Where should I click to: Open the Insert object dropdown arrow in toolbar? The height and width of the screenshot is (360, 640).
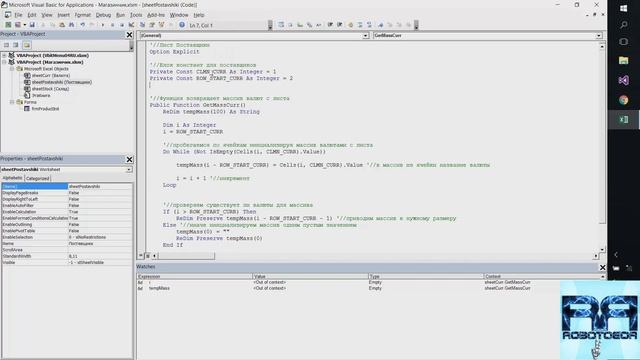(x=24, y=25)
